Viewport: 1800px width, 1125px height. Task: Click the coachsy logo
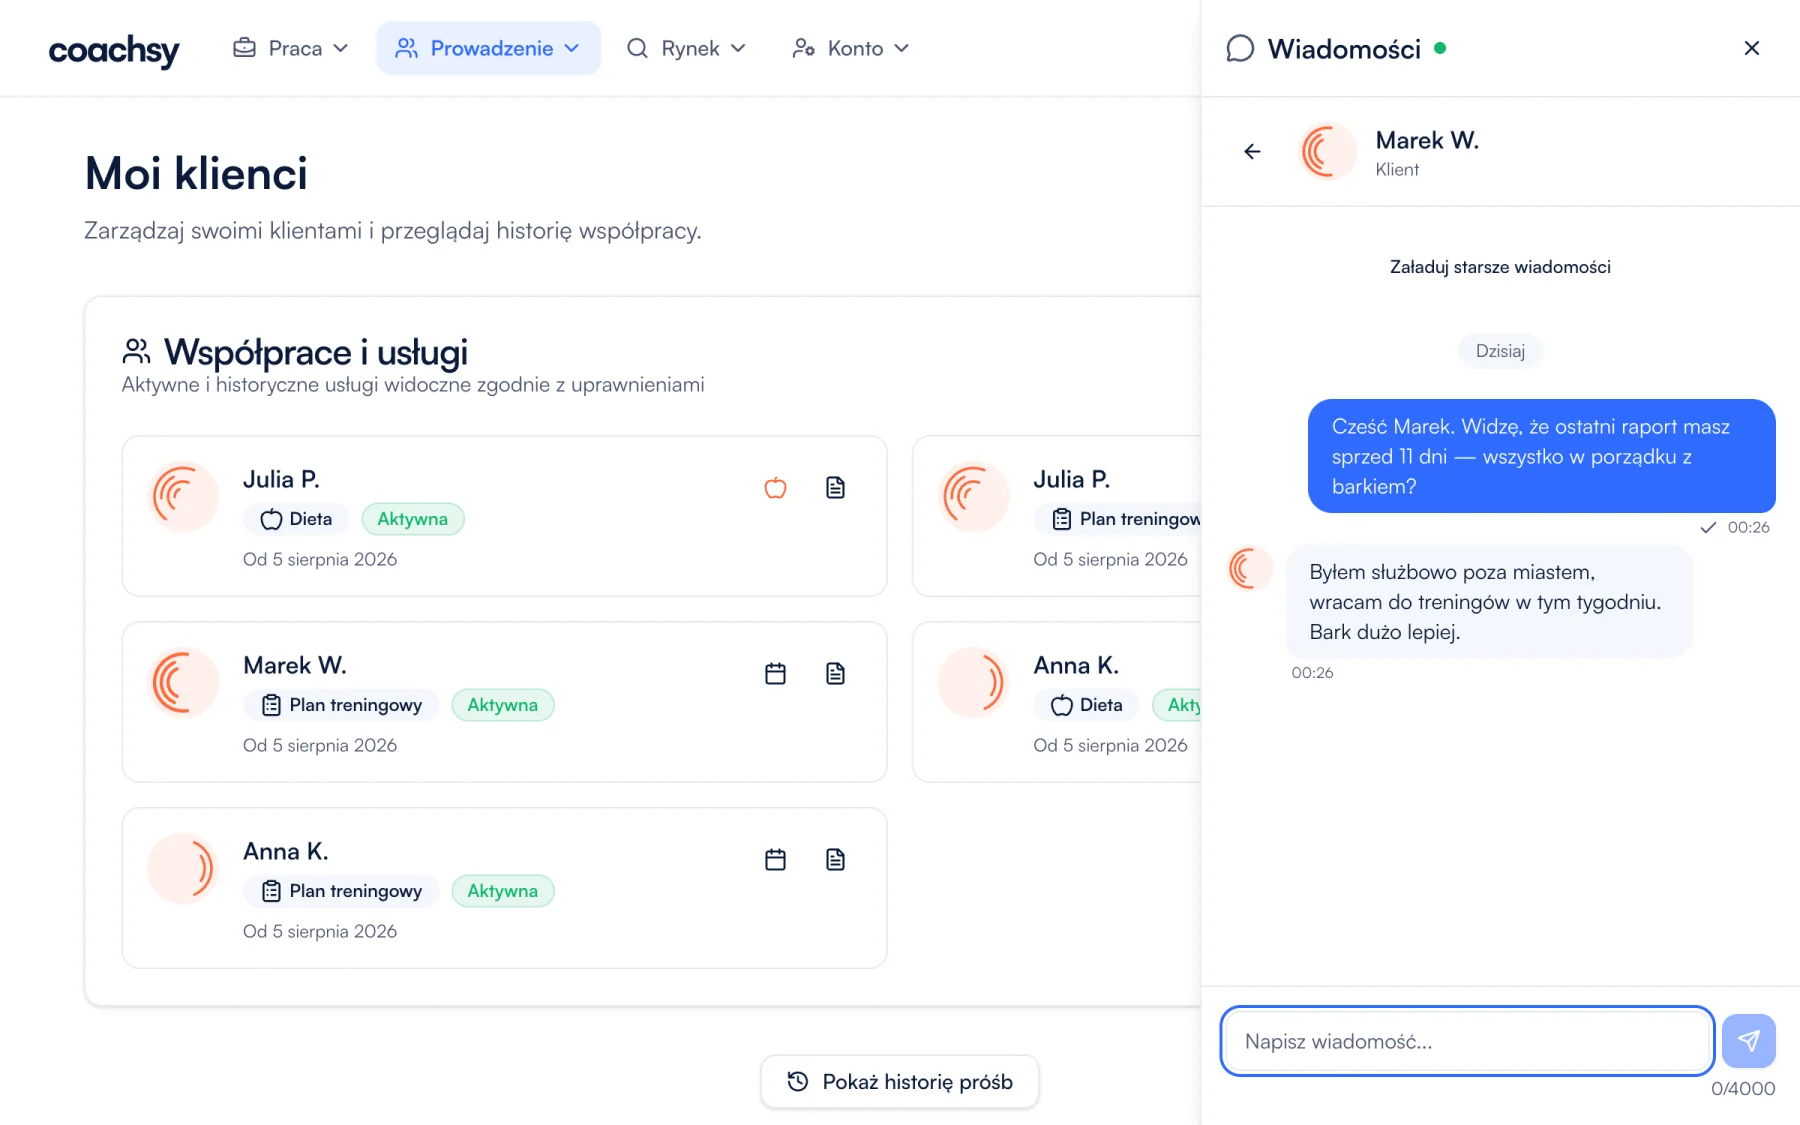114,49
